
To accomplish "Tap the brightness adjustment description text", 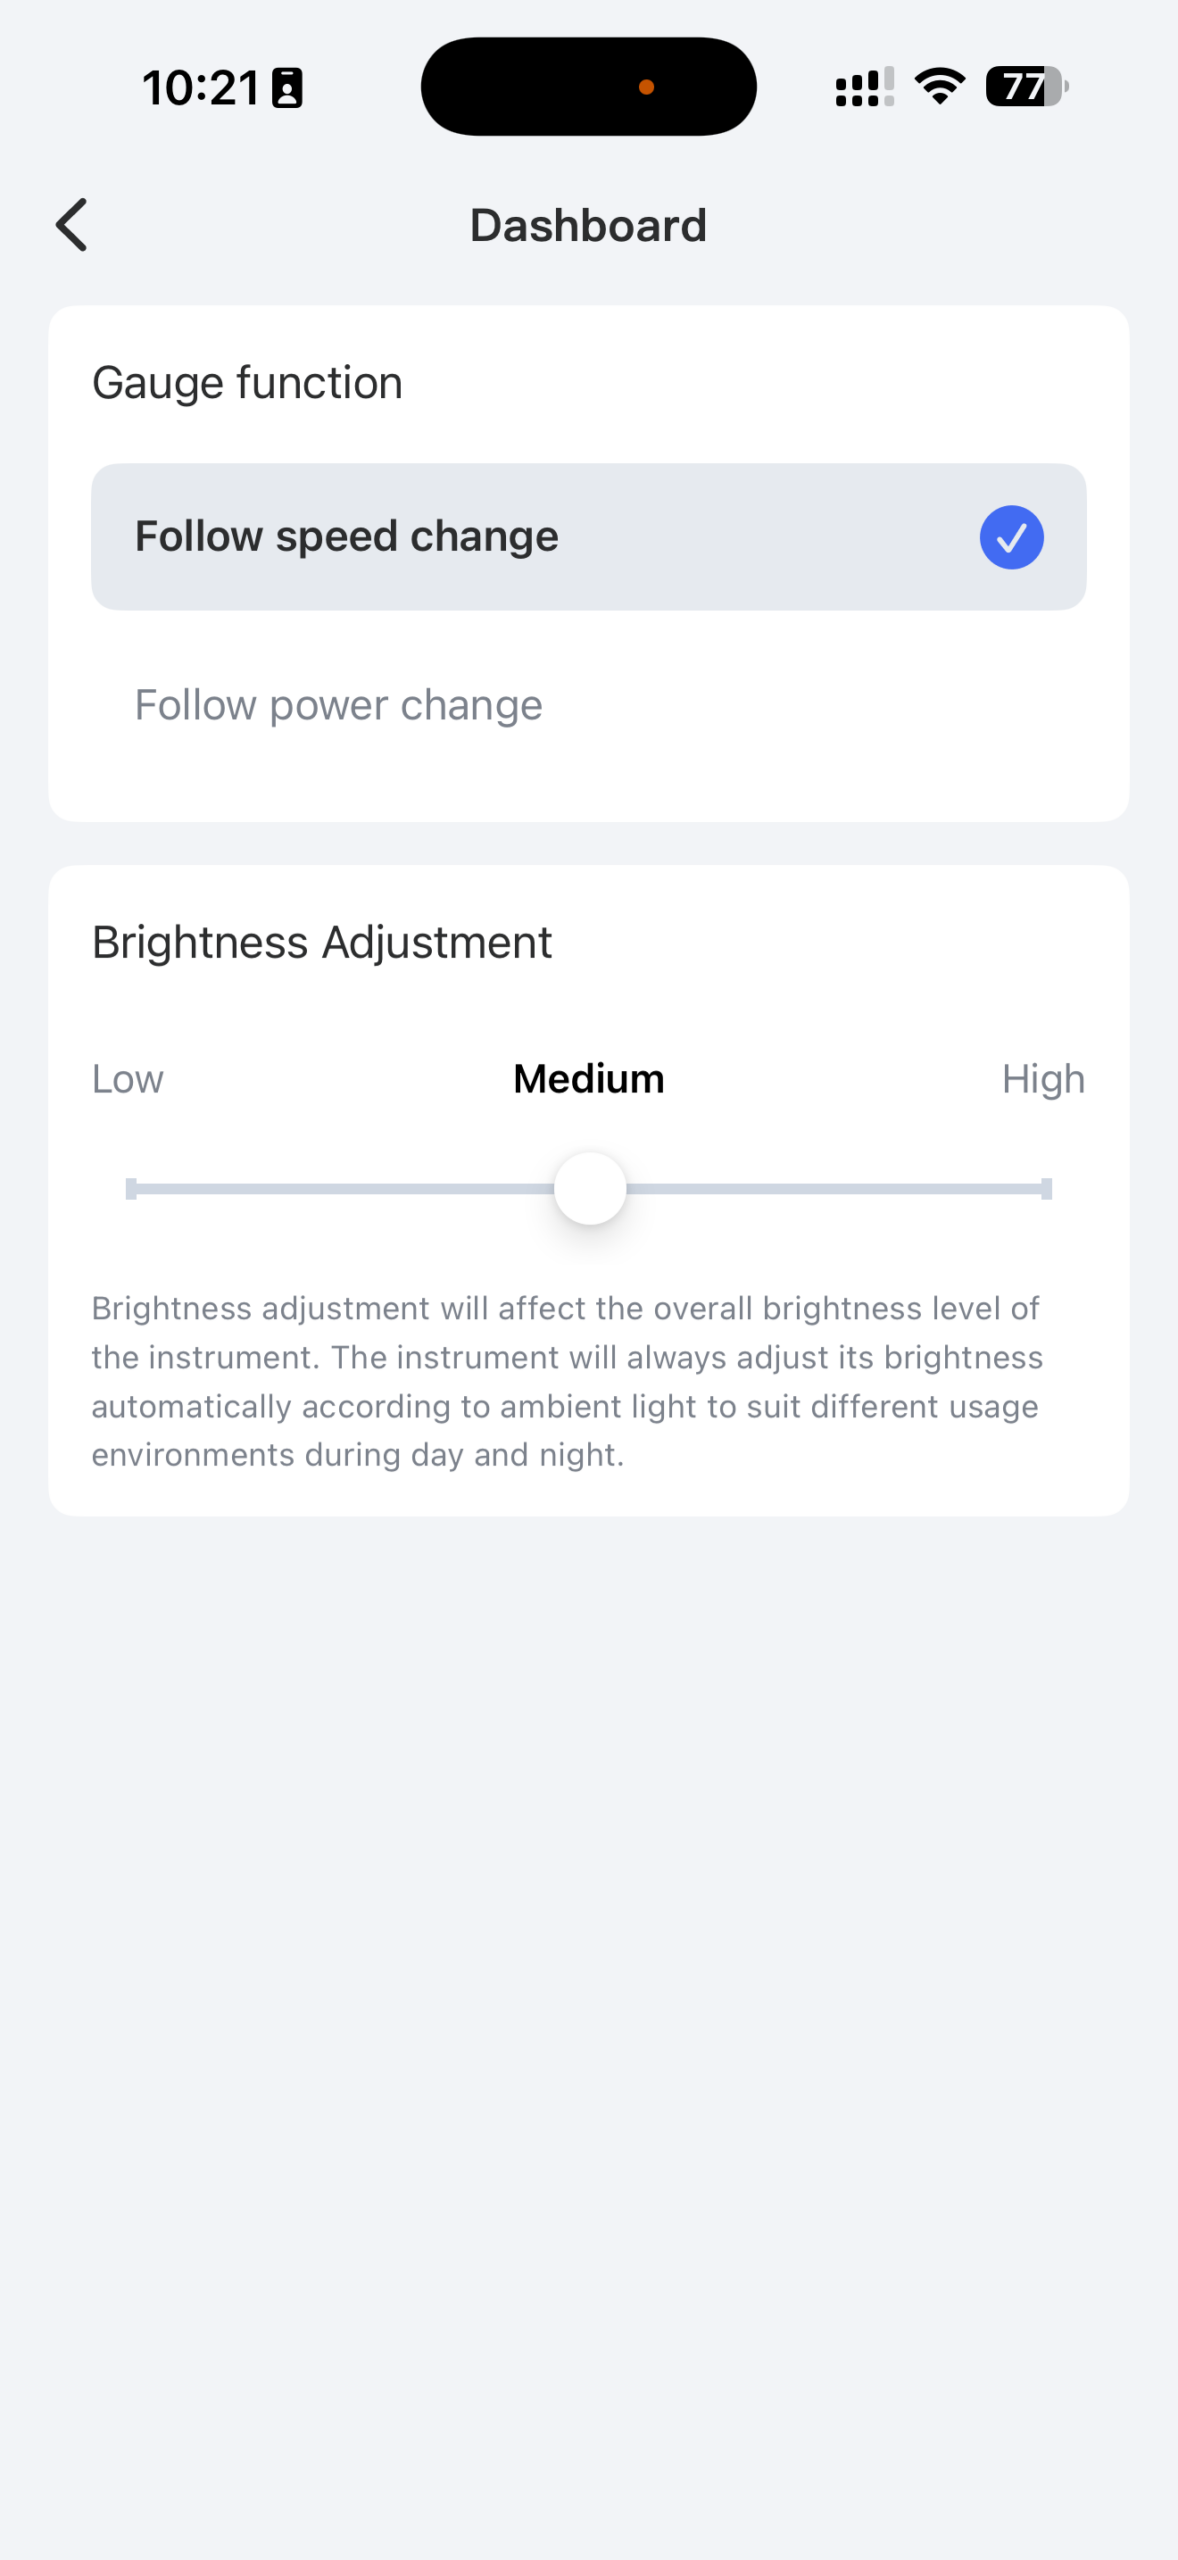I will coord(567,1381).
